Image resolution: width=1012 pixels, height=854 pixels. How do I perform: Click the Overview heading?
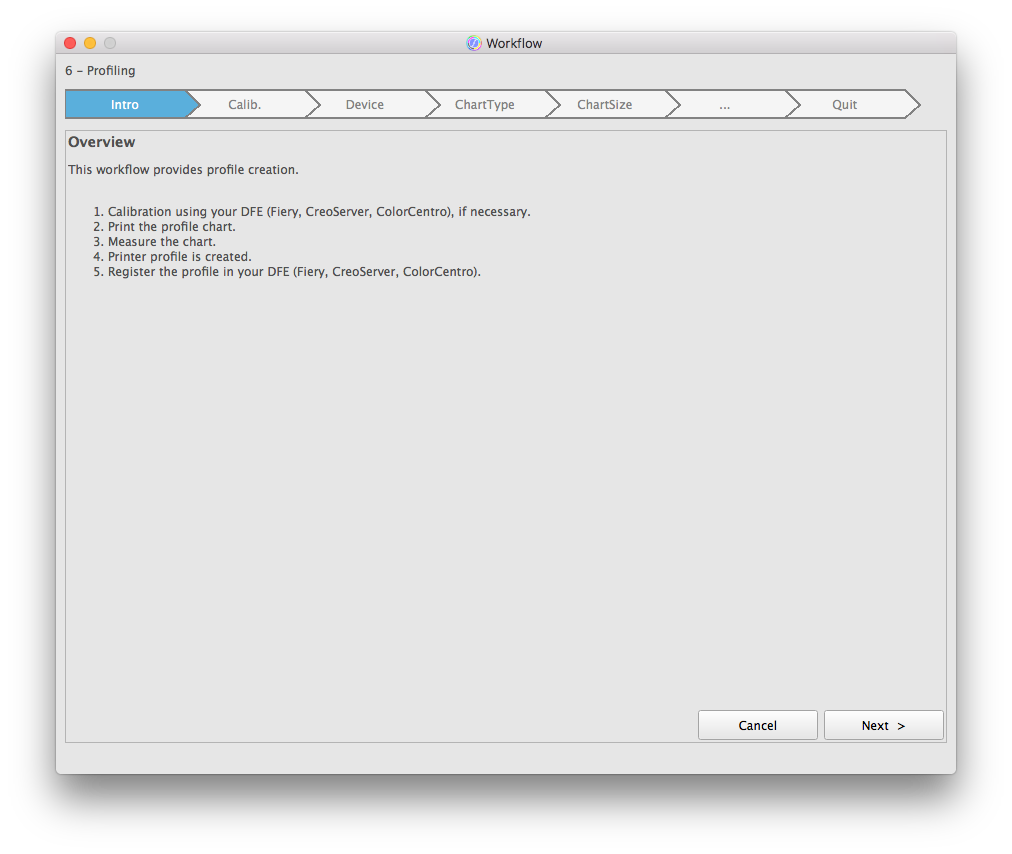tap(102, 142)
